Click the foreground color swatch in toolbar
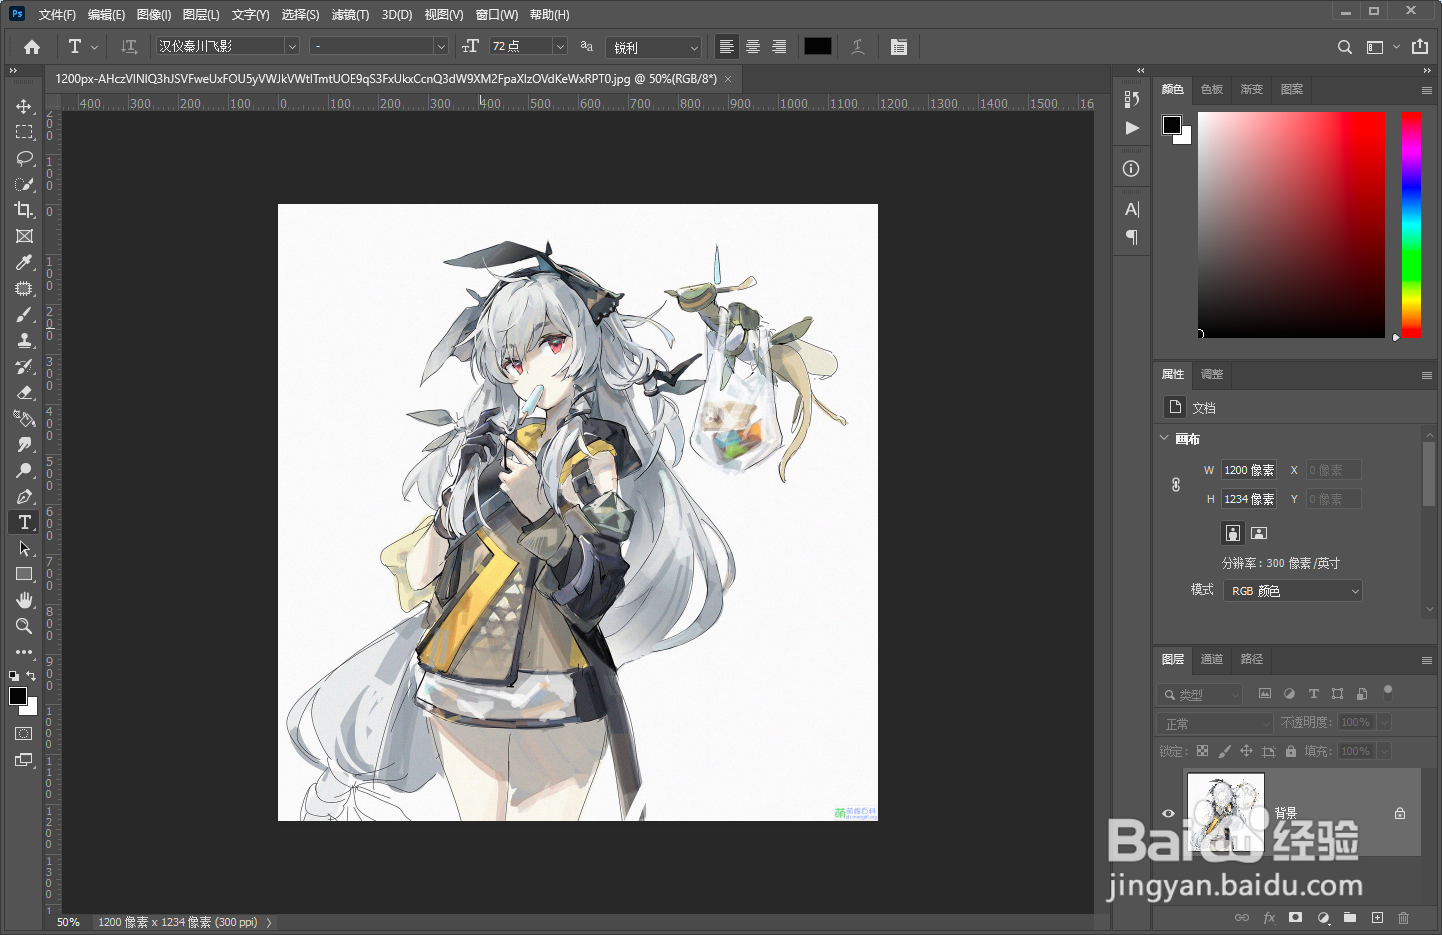 point(18,696)
